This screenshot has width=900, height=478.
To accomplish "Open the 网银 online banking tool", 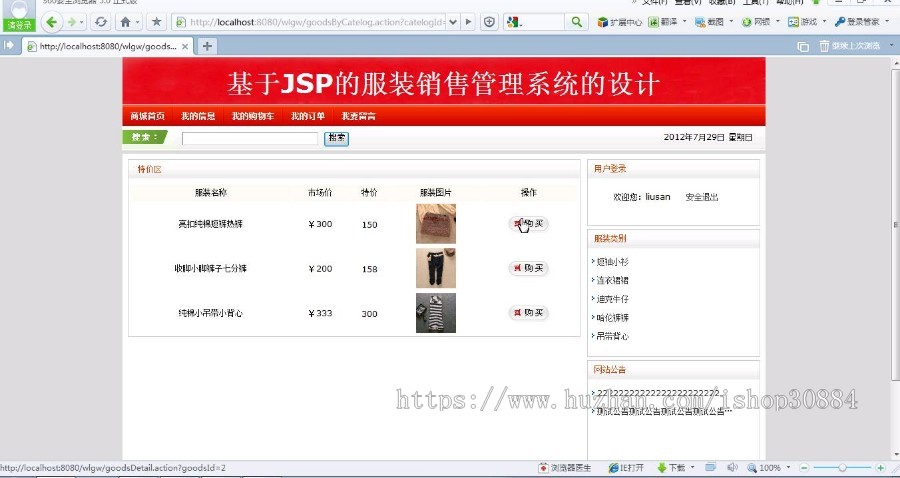I will click(756, 22).
